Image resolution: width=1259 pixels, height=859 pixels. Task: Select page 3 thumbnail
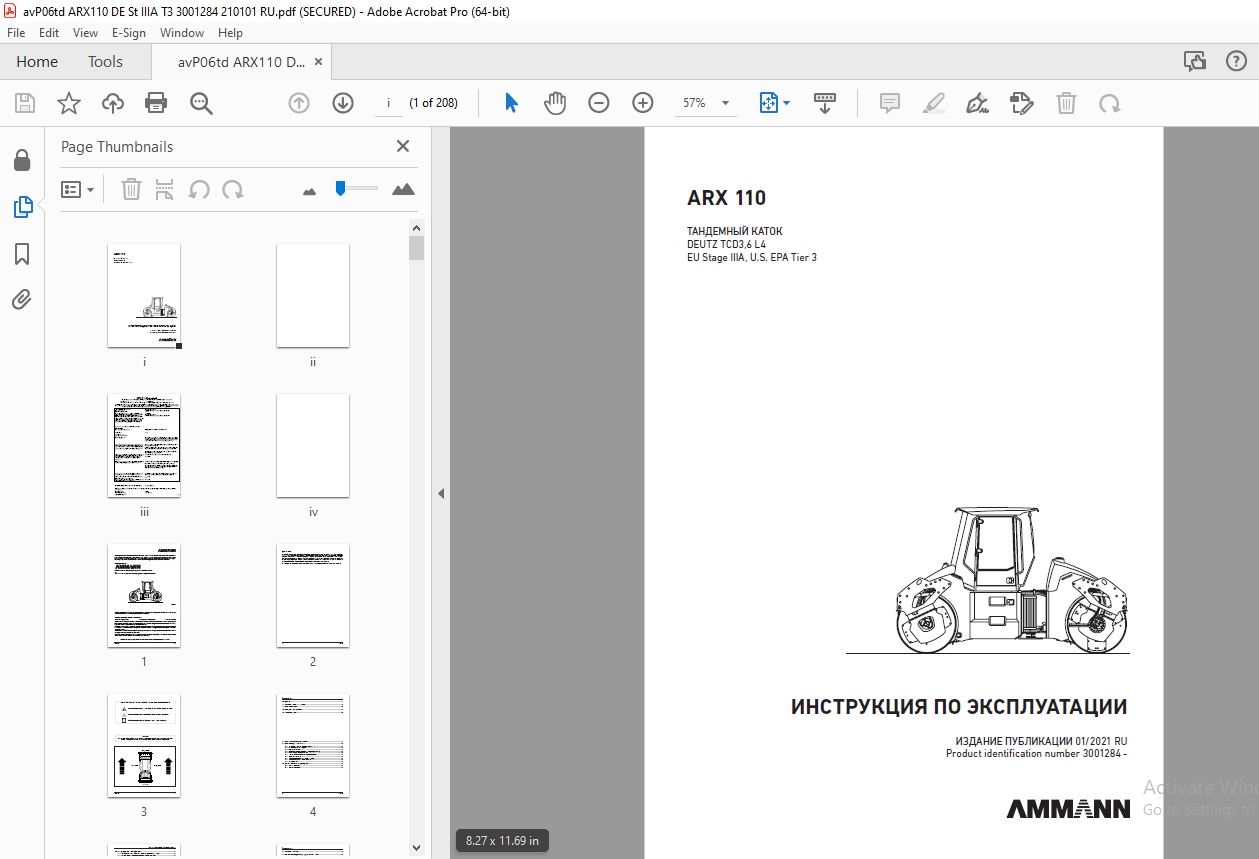[x=144, y=746]
